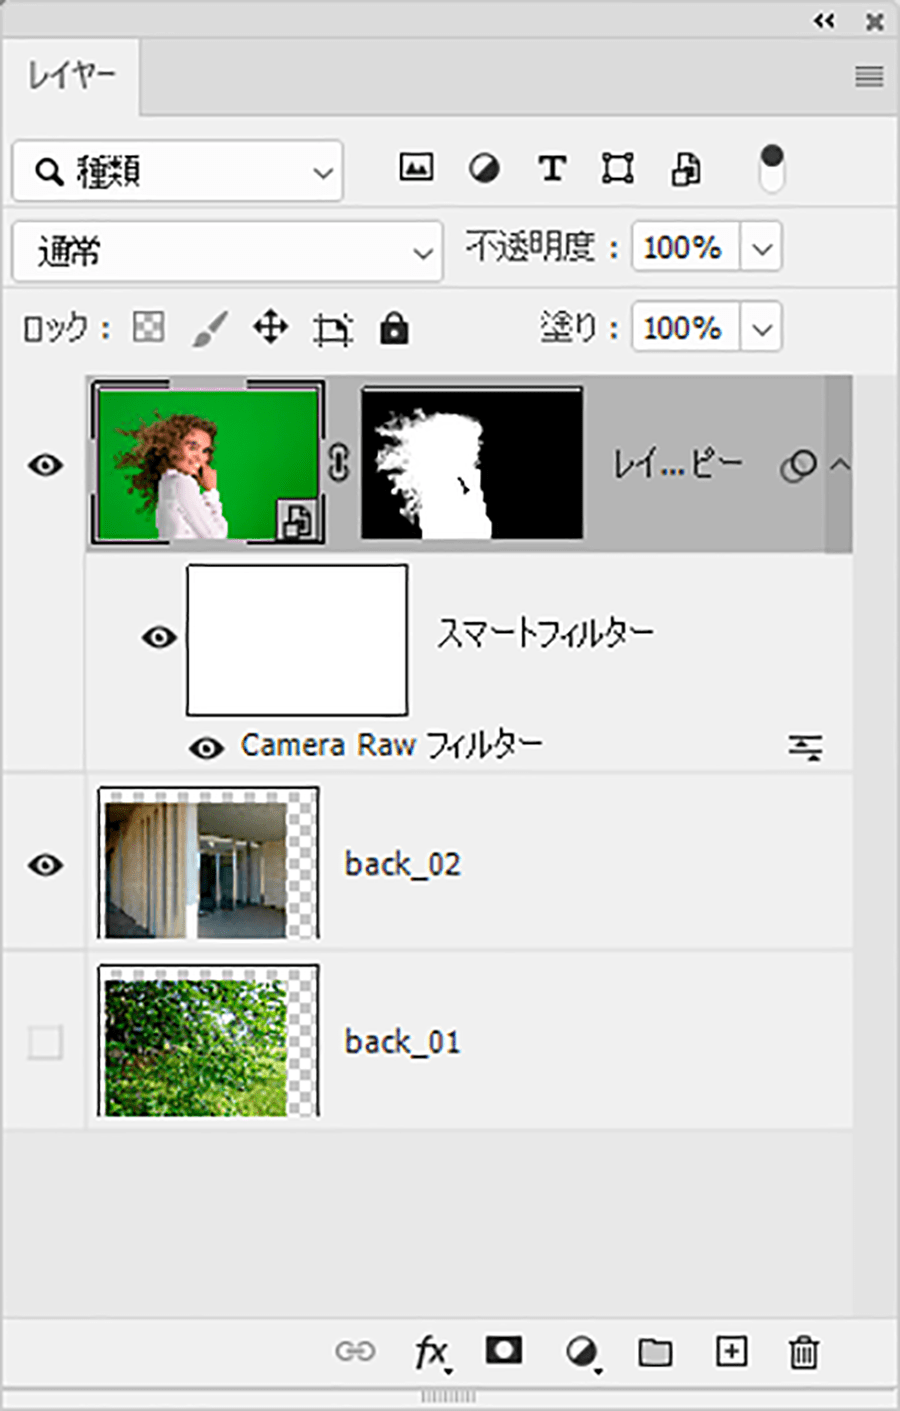The width and height of the screenshot is (900, 1411).
Task: Filter for type layers
Action: coord(551,168)
